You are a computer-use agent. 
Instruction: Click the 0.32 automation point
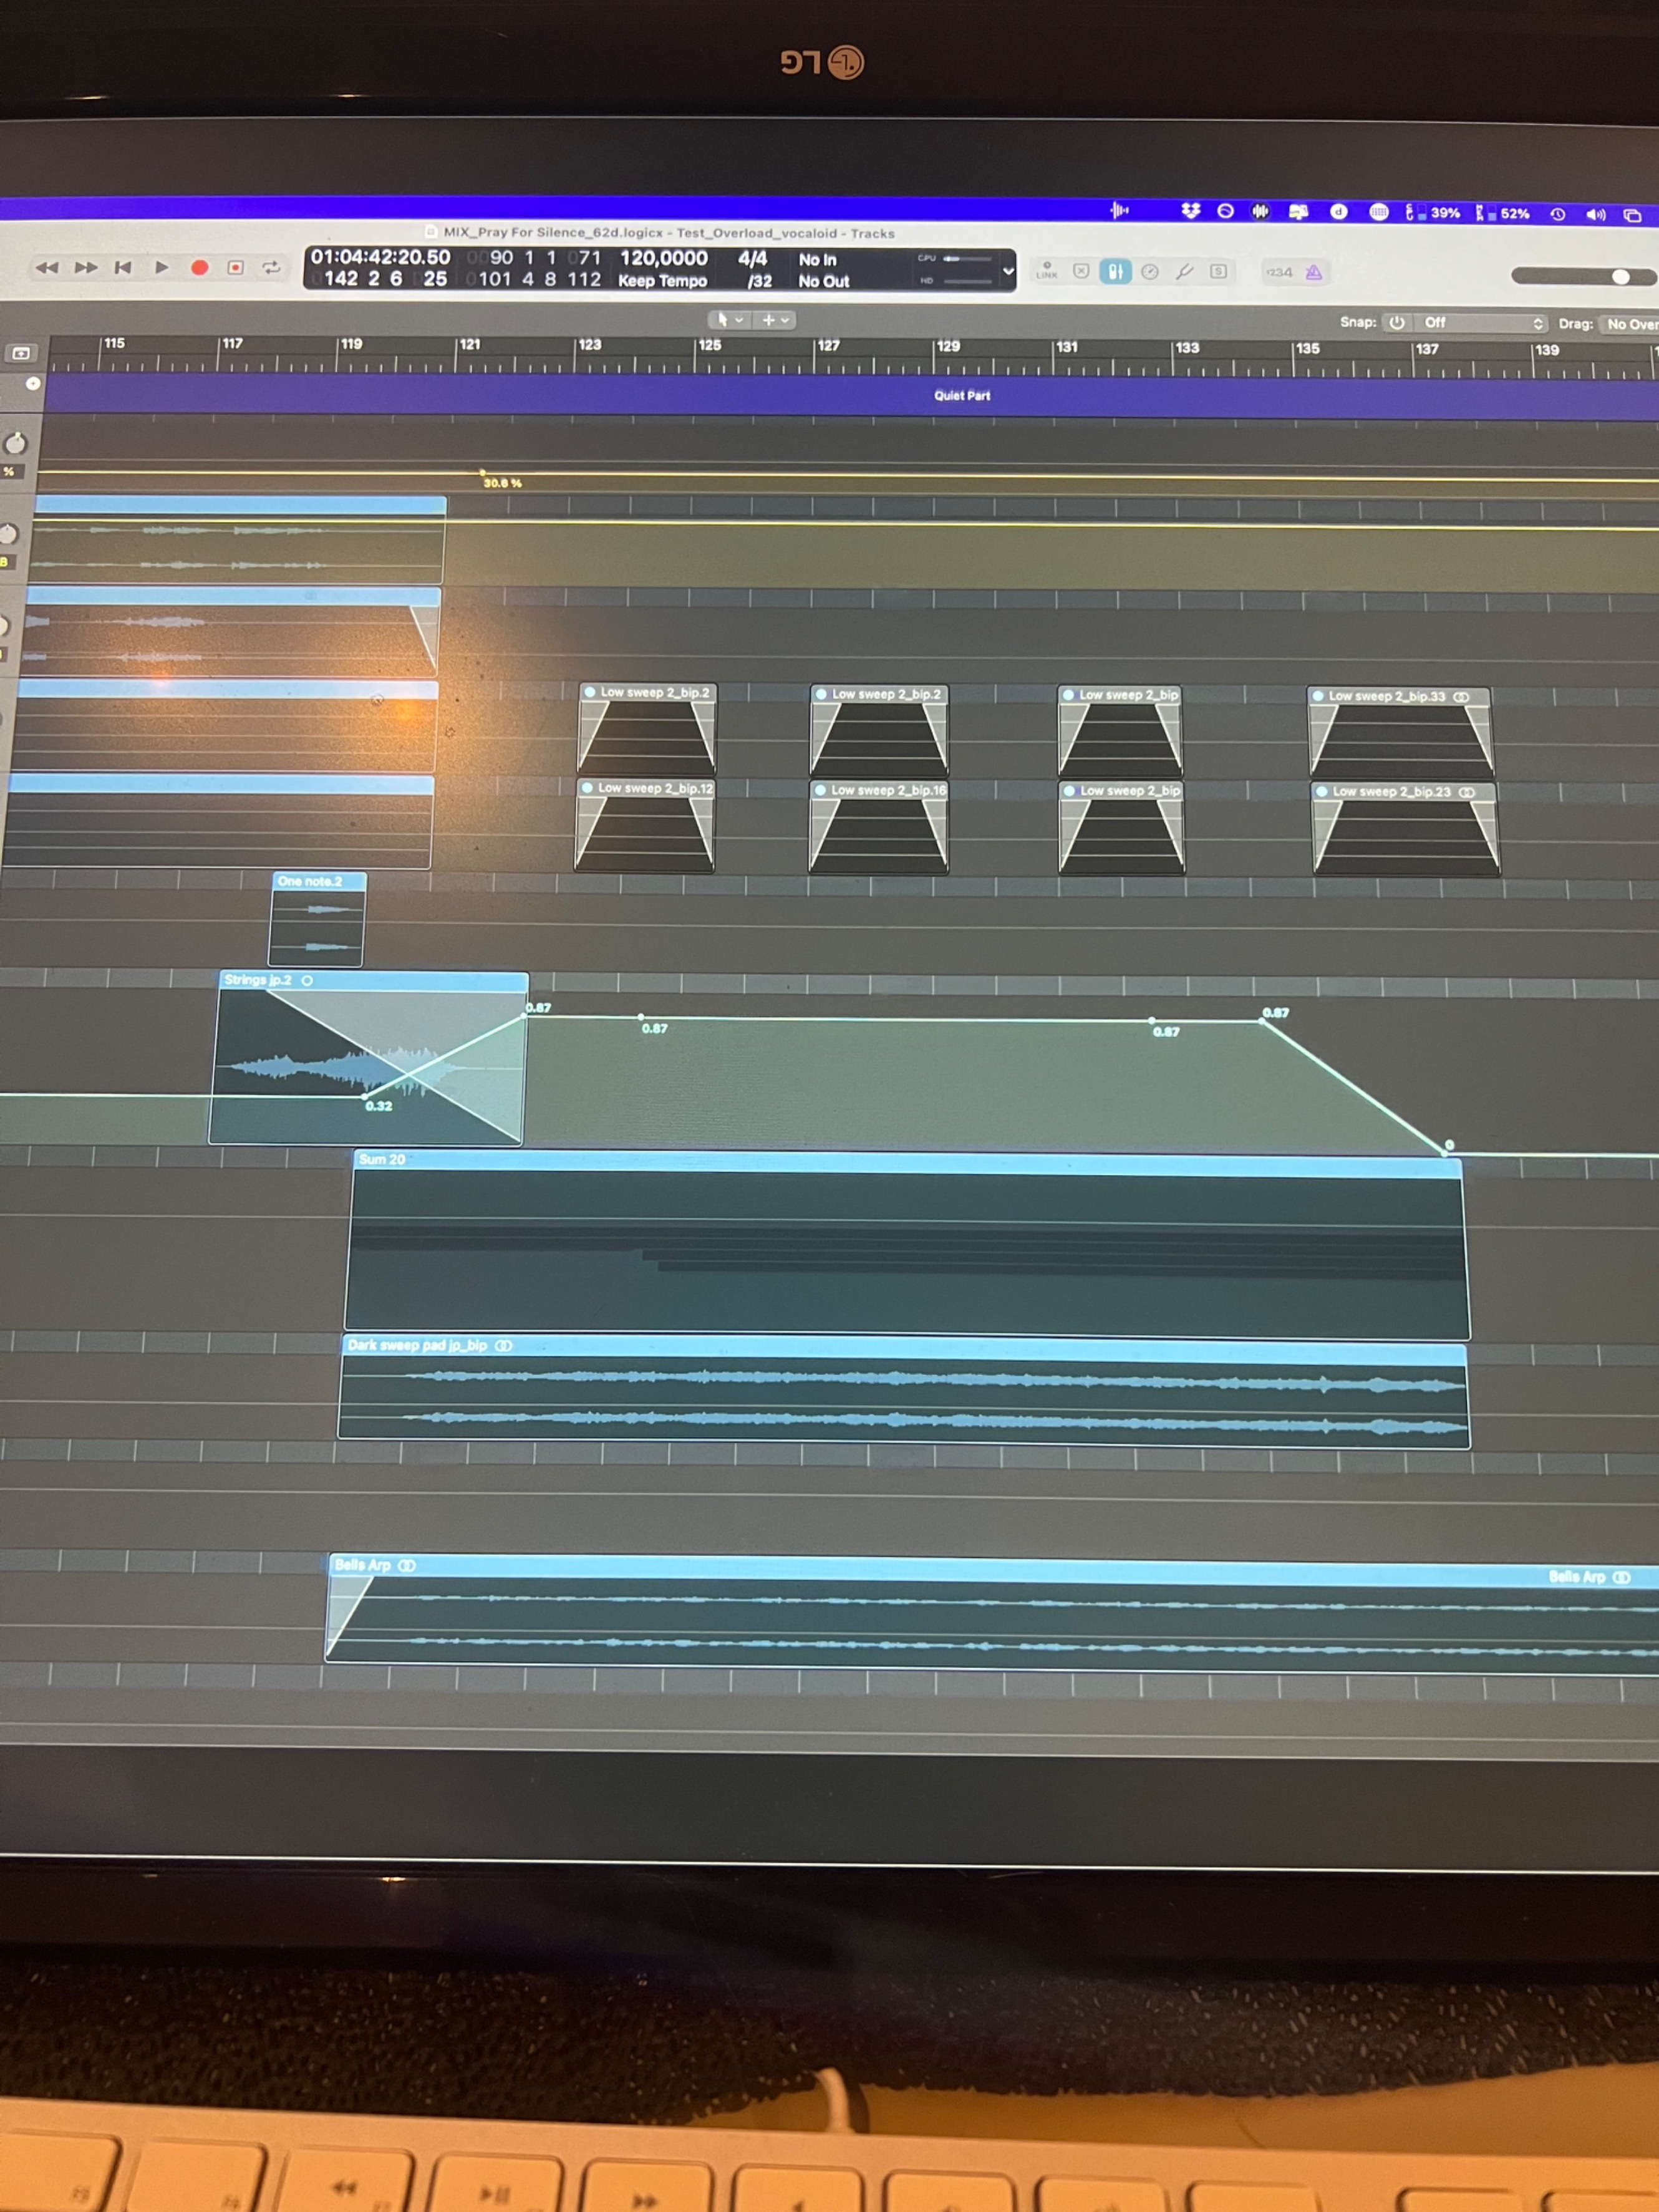[365, 1097]
